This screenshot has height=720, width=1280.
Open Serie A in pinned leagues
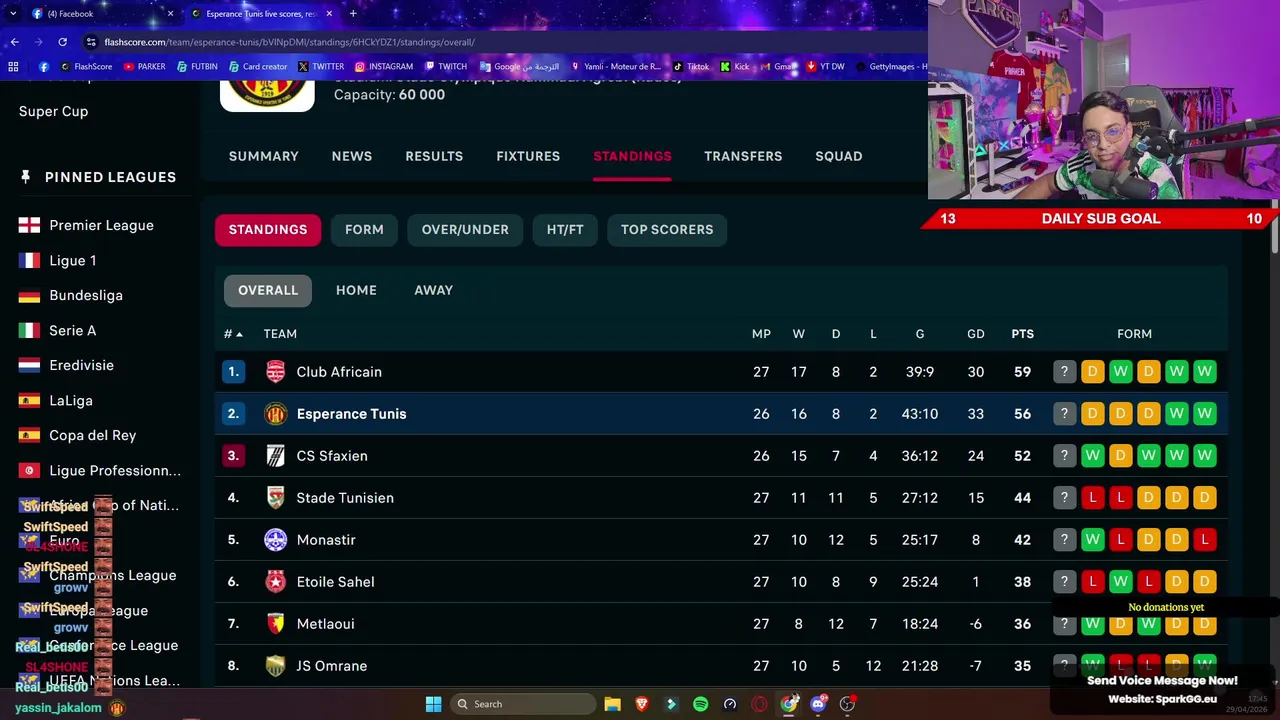[x=73, y=330]
